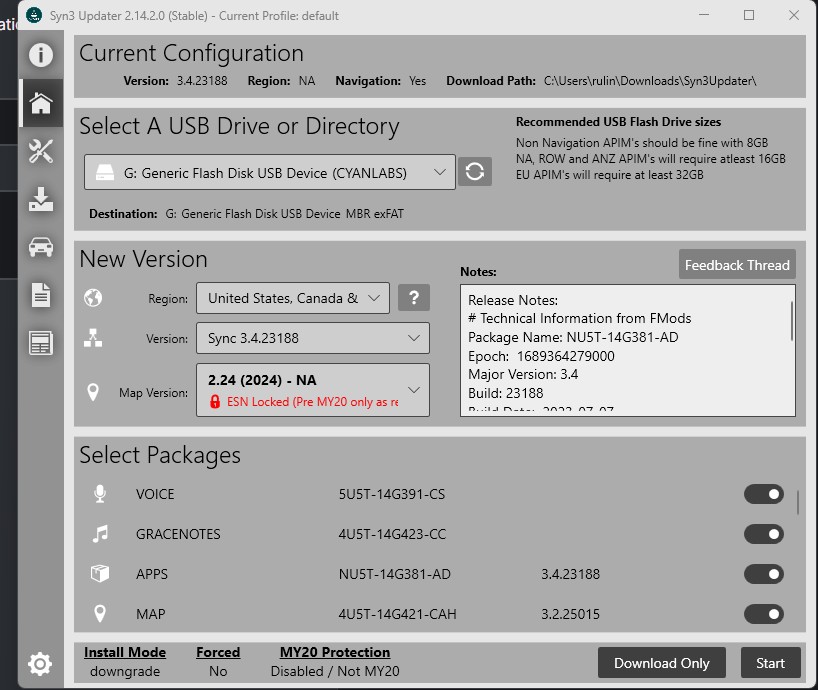Screen dimensions: 818x690
Task: Click the Feedback Thread button
Action: 737,265
